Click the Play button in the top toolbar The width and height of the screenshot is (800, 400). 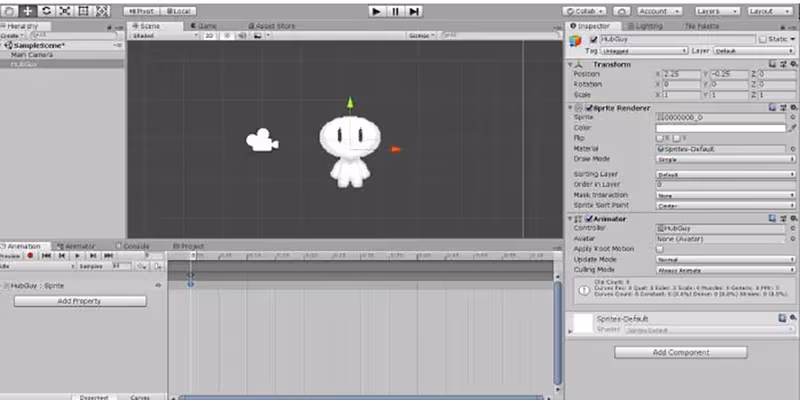[x=377, y=11]
